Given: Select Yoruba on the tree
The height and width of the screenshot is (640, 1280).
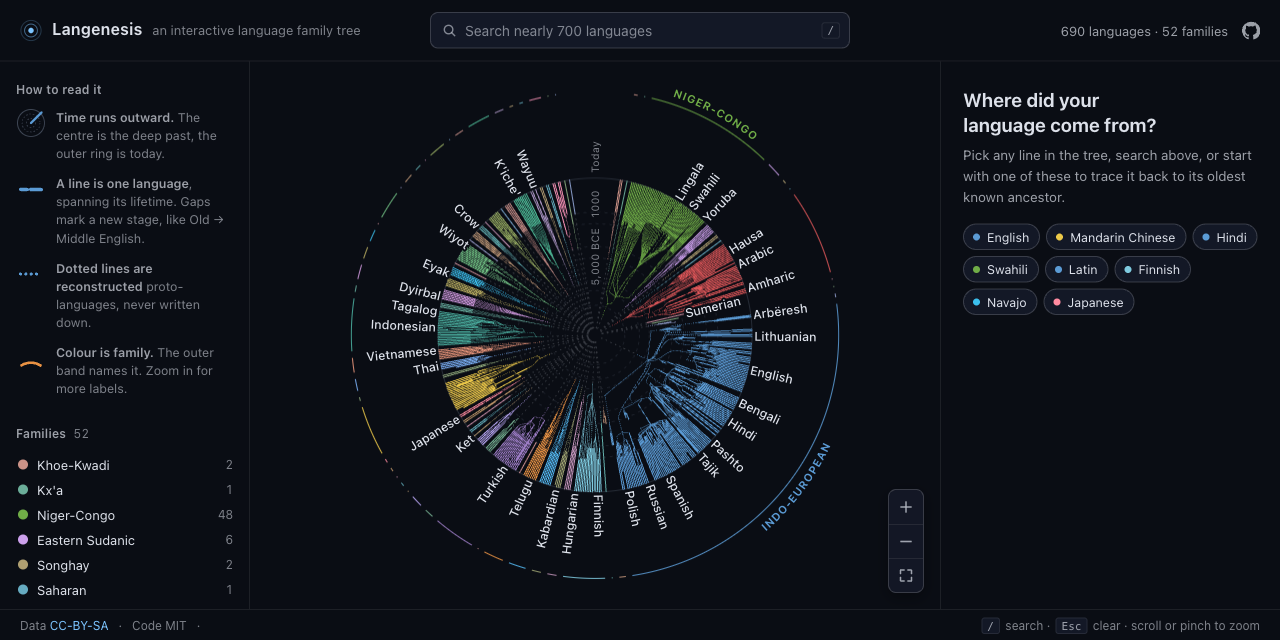Looking at the screenshot, I should click(x=719, y=204).
